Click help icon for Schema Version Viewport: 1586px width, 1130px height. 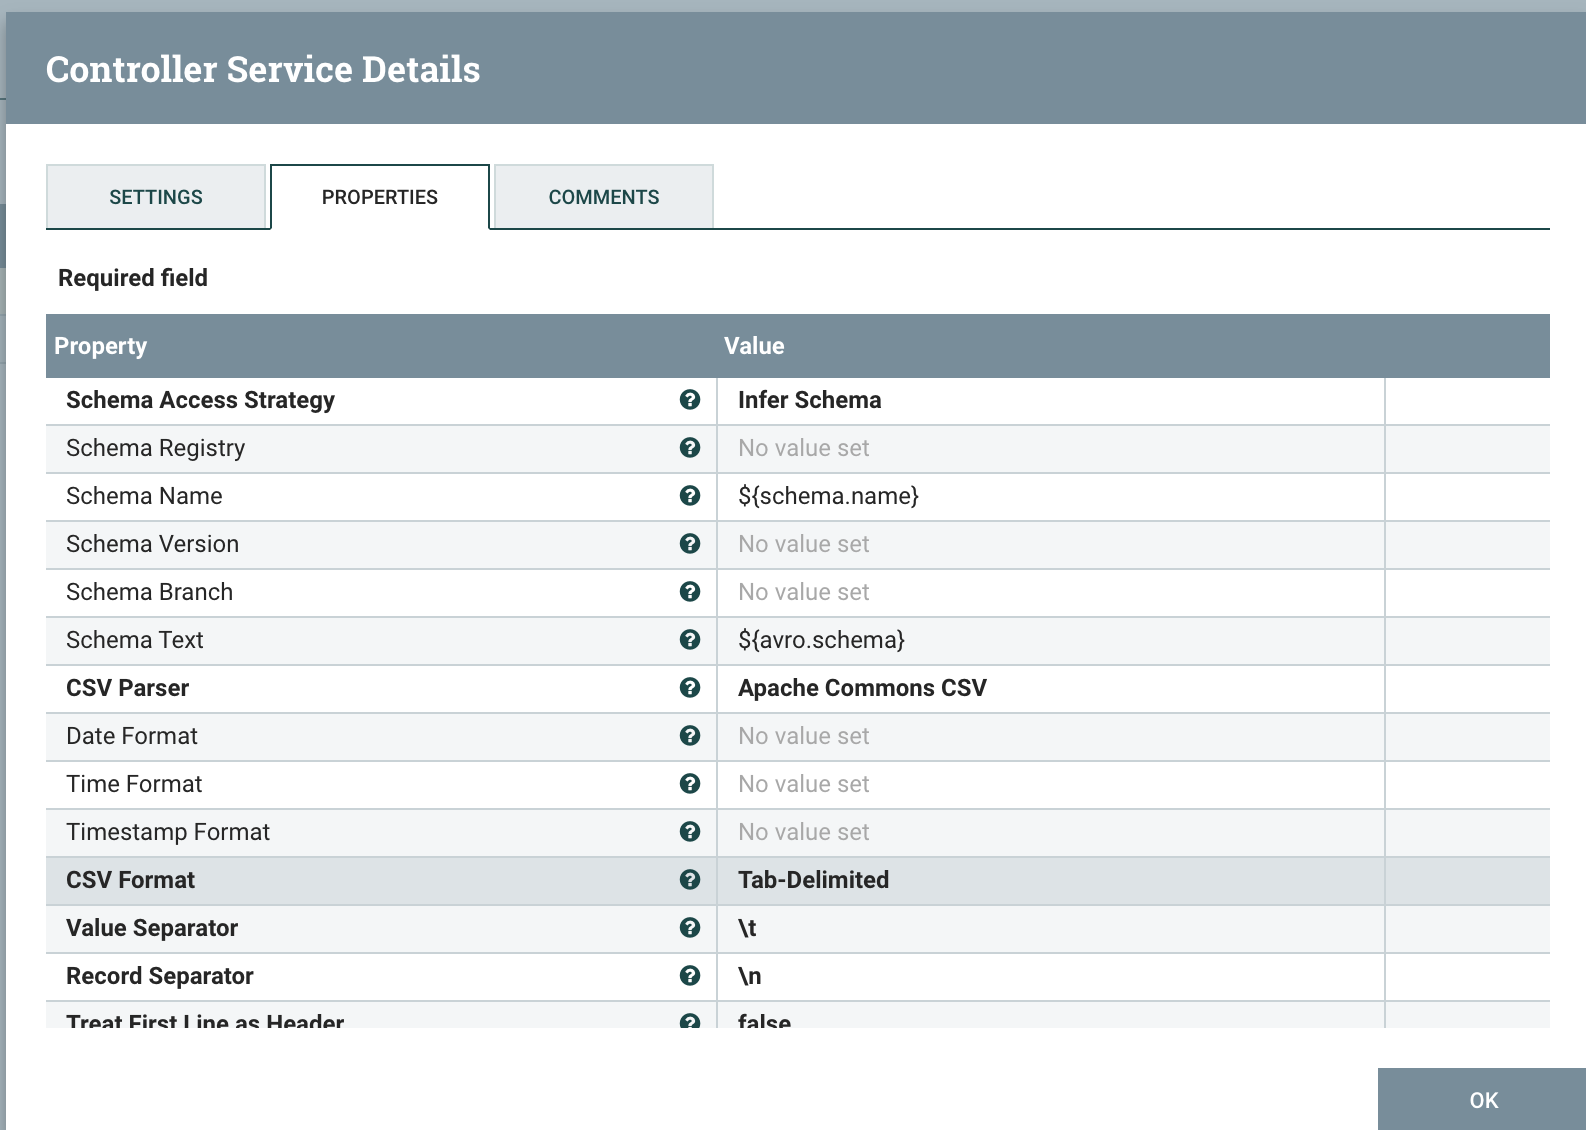pos(689,544)
